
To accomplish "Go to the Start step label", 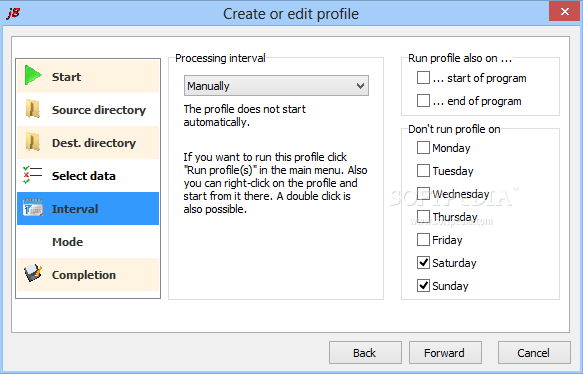I will tap(66, 77).
